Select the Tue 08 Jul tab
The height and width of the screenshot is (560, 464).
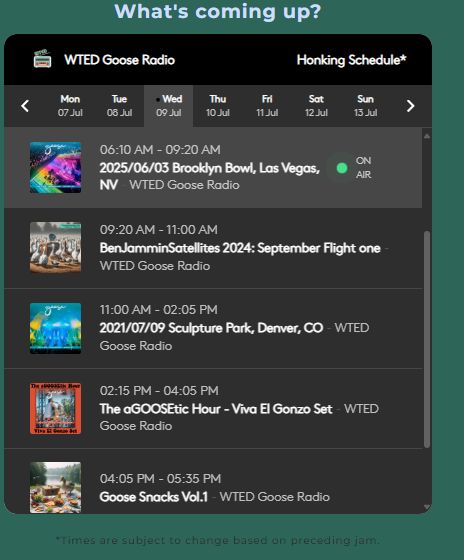pos(119,106)
